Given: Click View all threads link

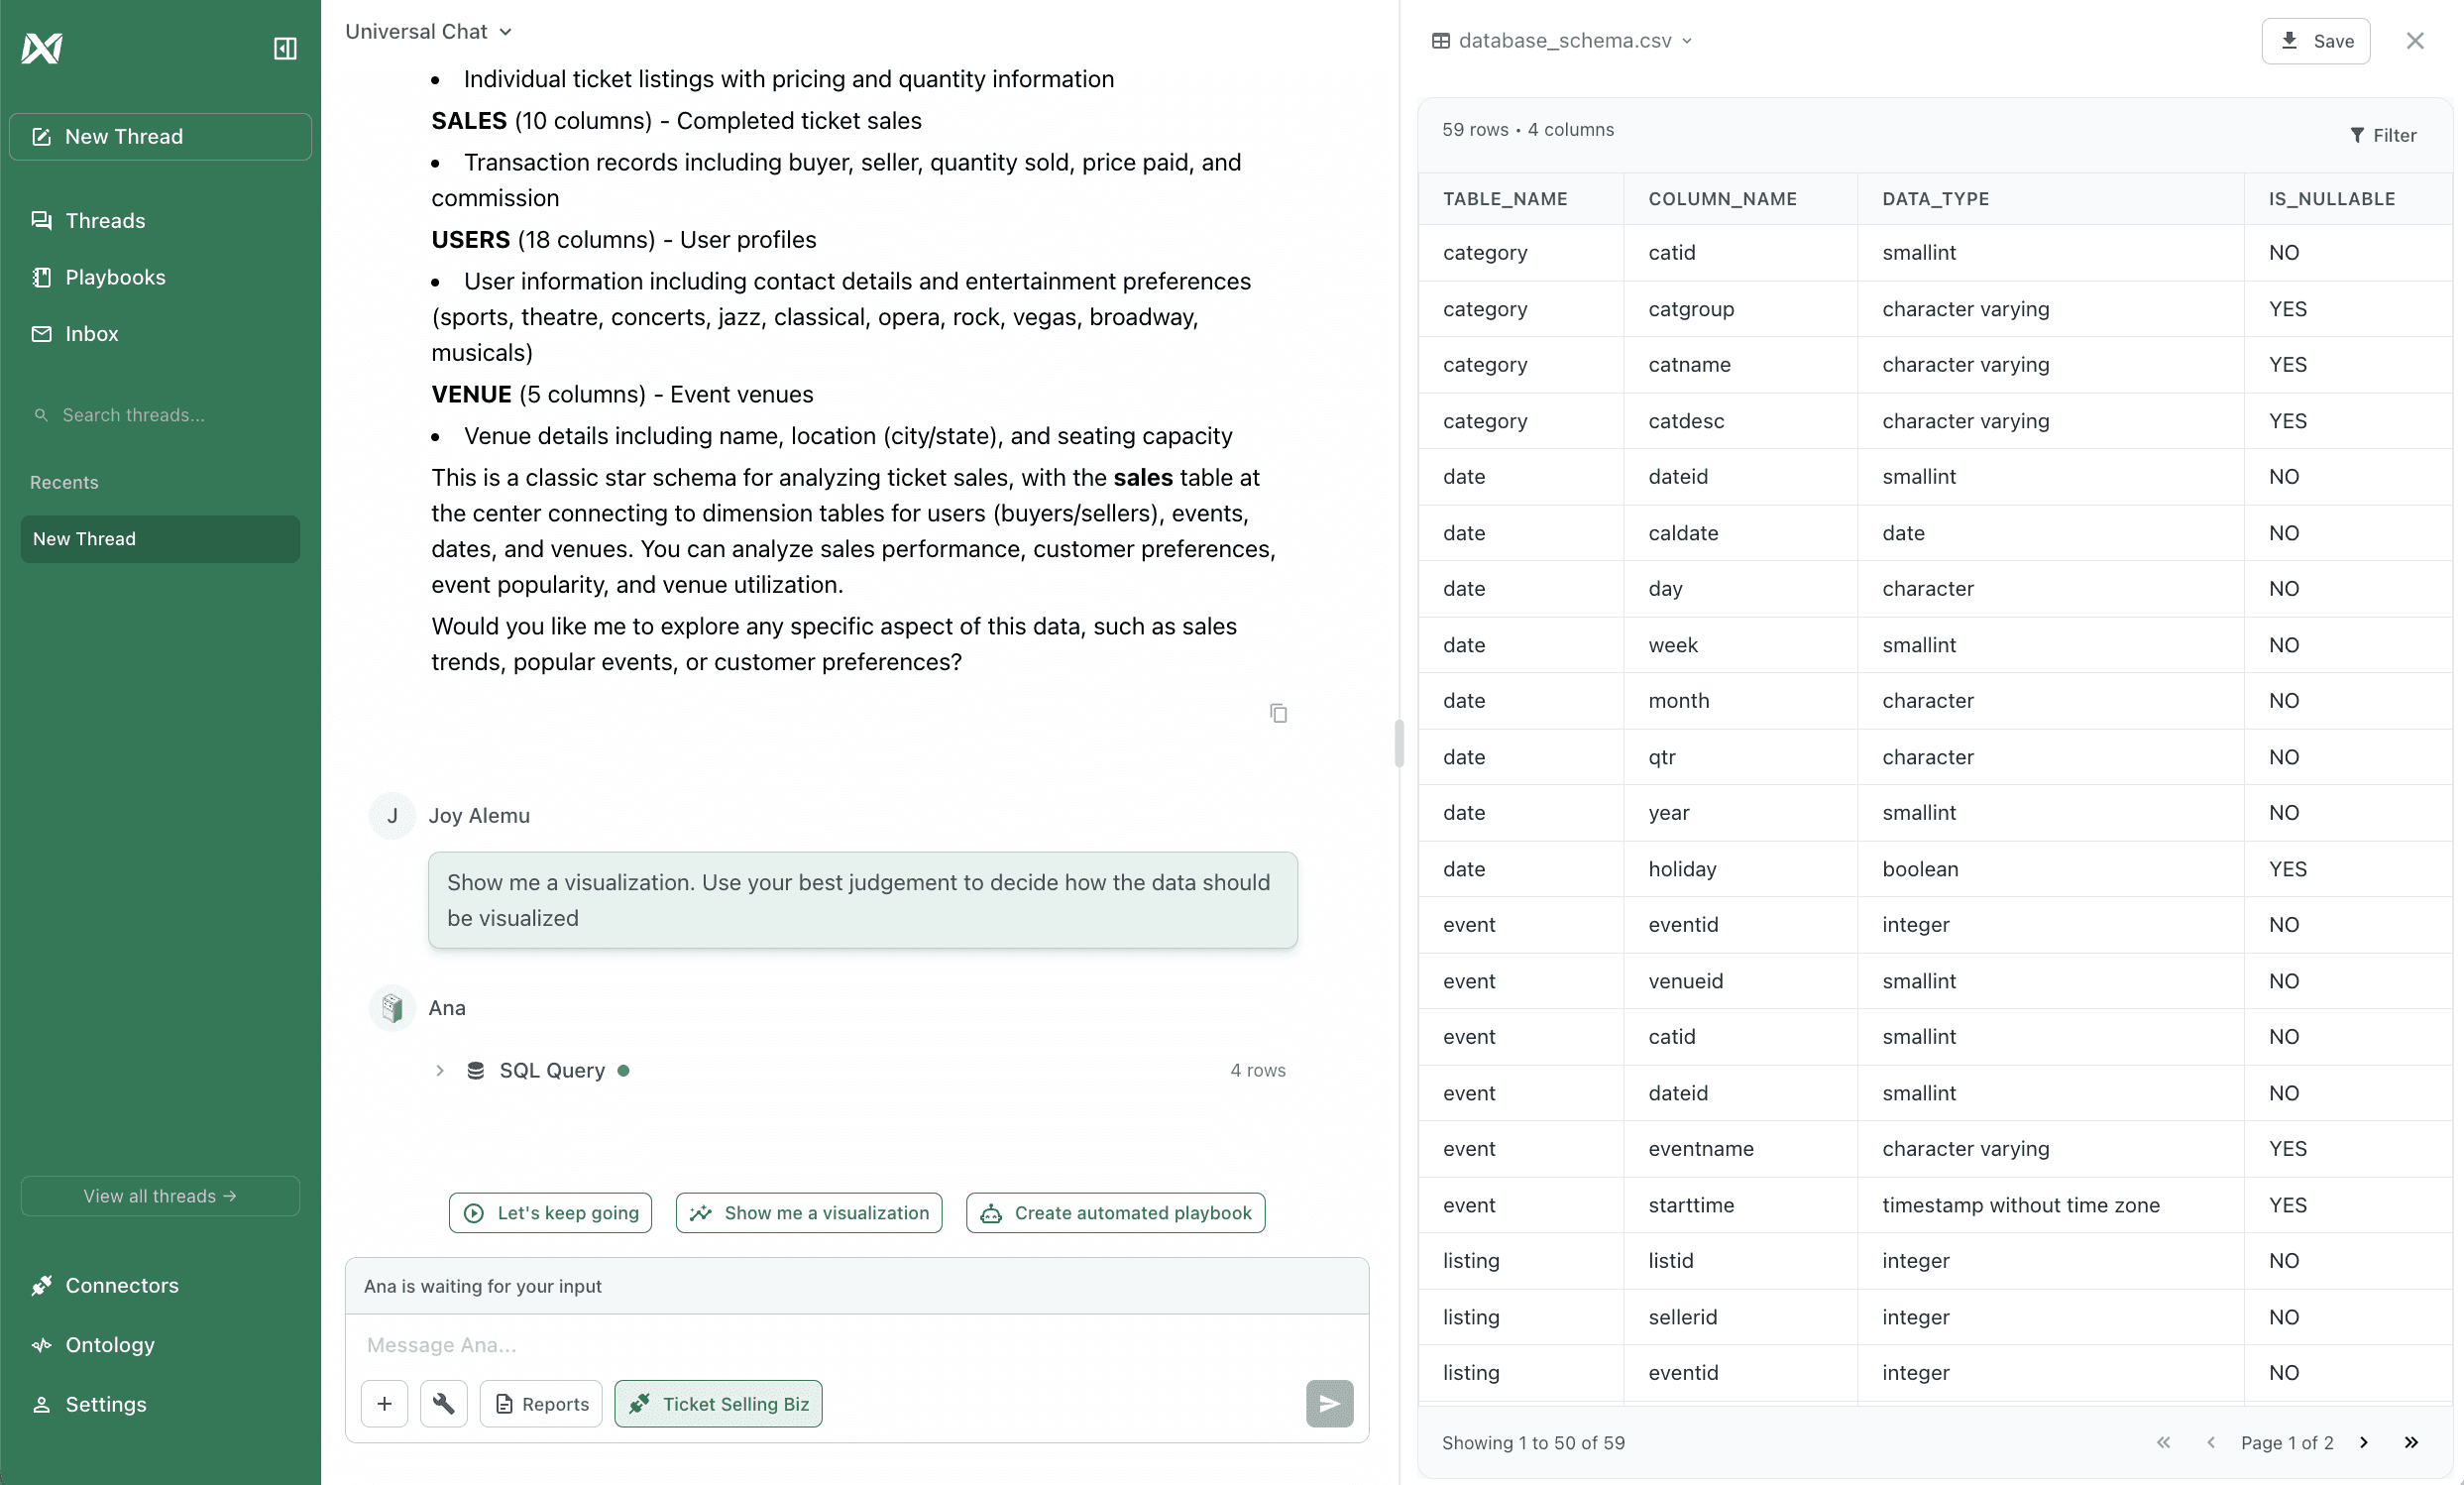Looking at the screenshot, I should point(160,1195).
